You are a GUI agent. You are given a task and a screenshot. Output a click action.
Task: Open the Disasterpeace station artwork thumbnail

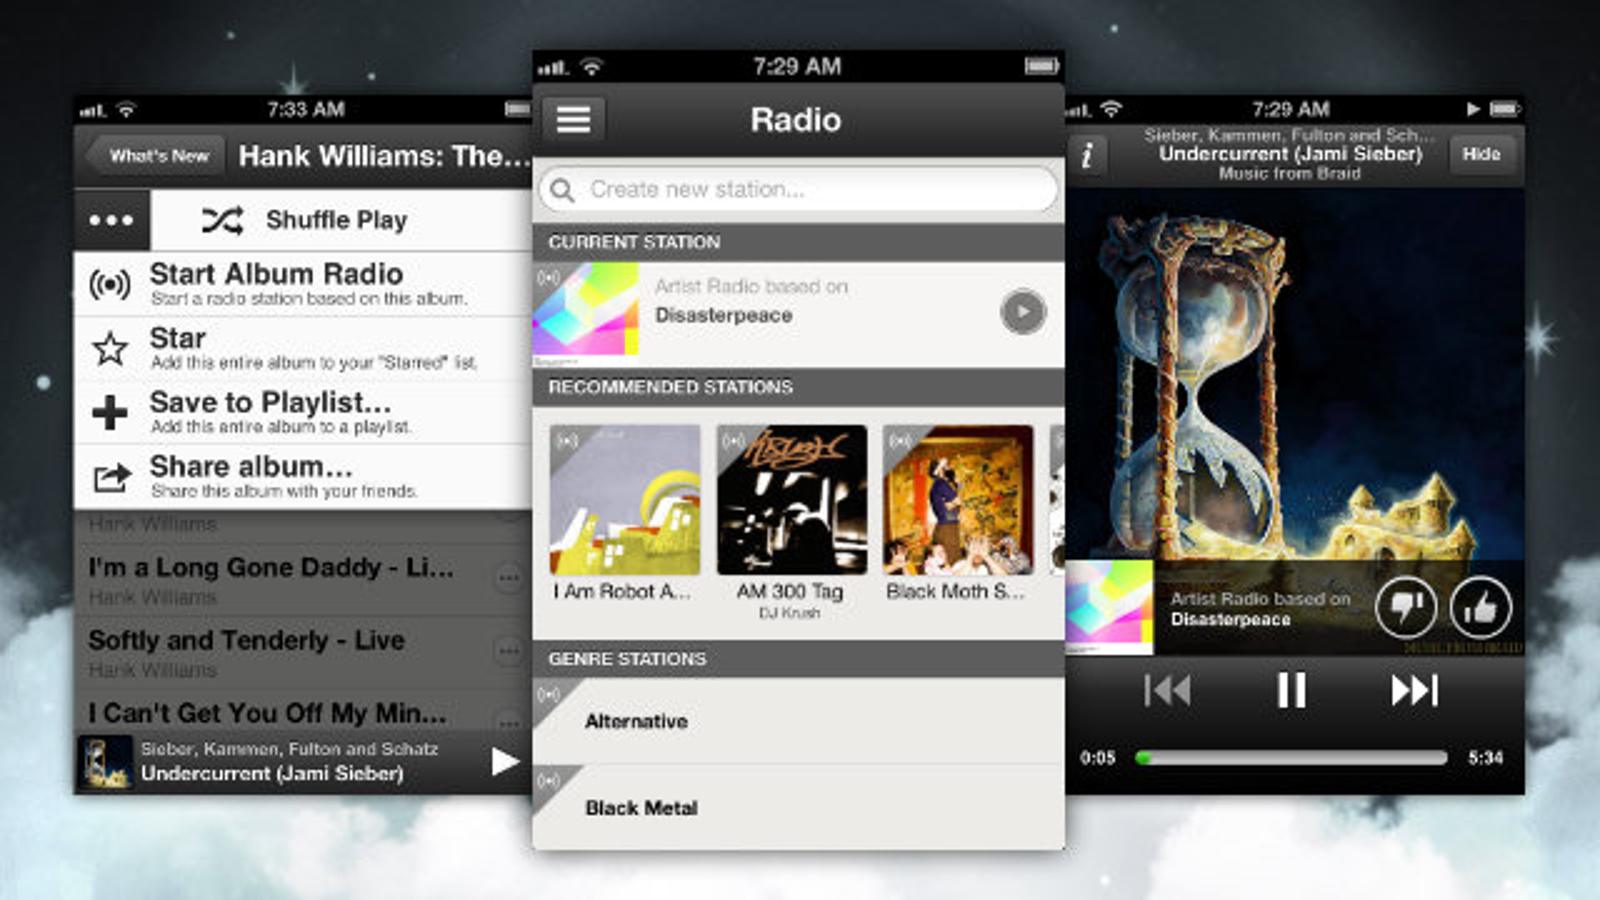(586, 315)
